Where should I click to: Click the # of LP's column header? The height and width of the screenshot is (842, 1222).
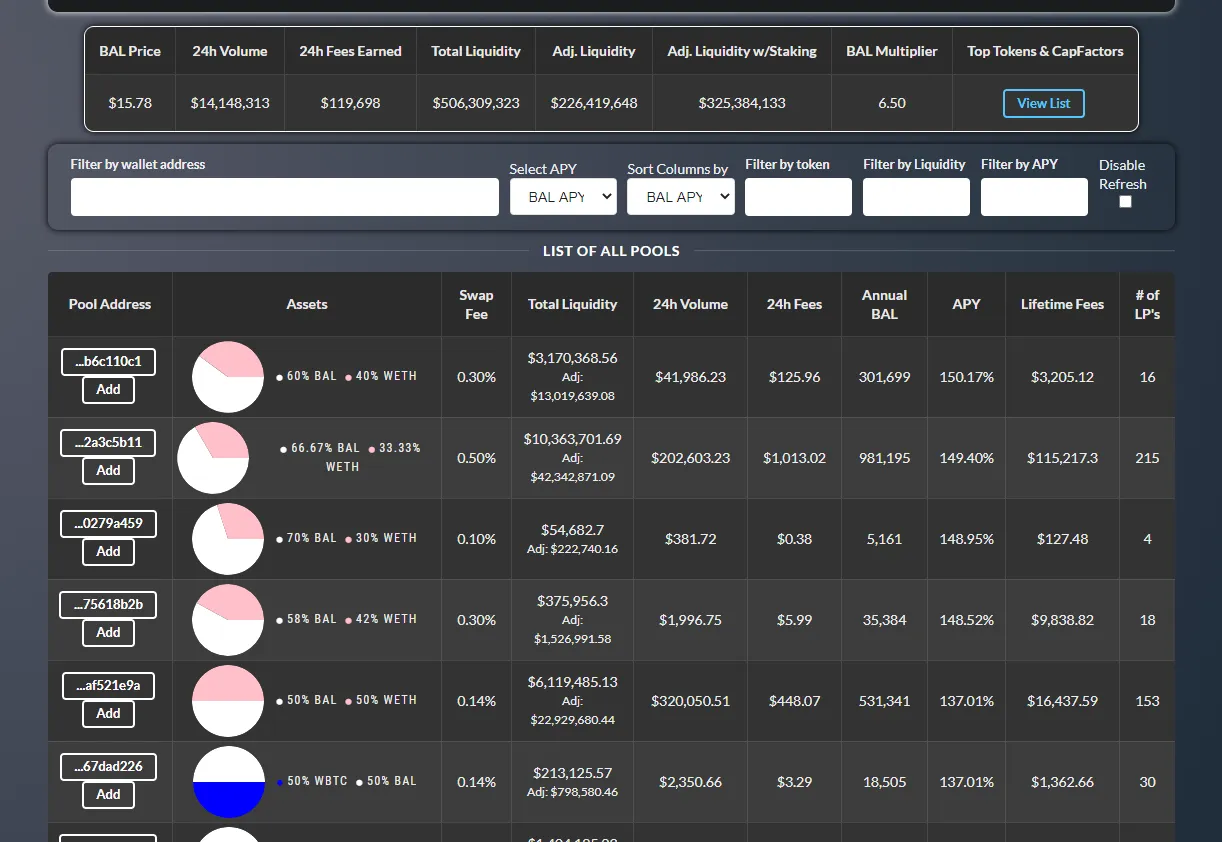(x=1147, y=304)
